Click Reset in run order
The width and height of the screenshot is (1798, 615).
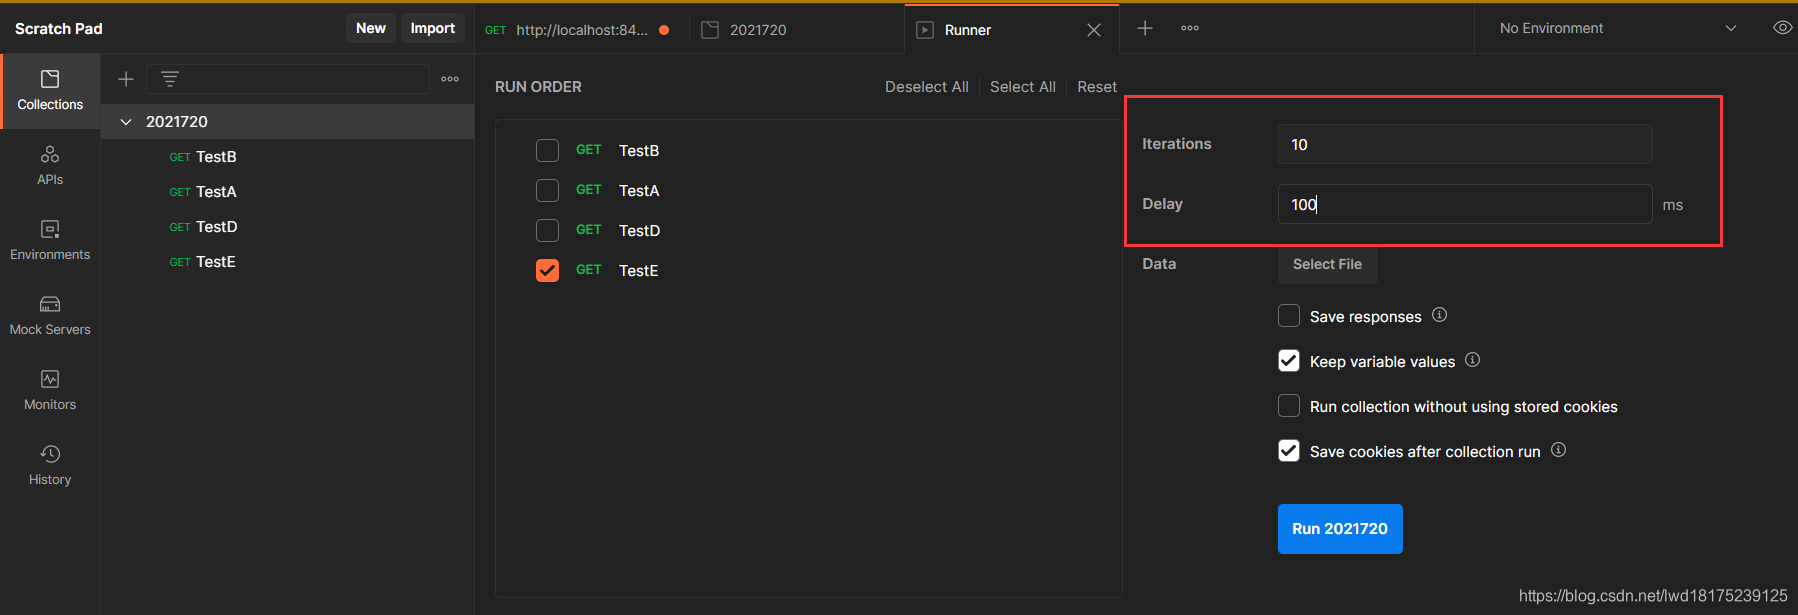(x=1097, y=87)
